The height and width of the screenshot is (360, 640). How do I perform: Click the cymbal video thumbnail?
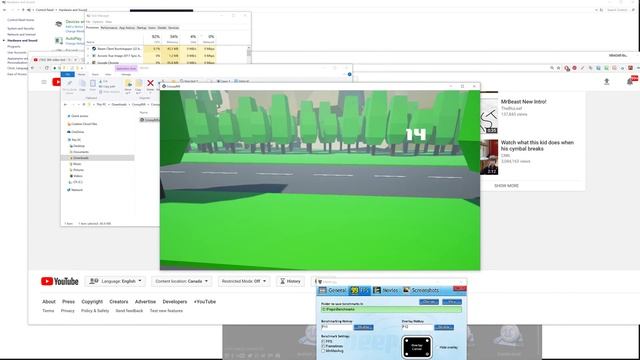pyautogui.click(x=489, y=157)
